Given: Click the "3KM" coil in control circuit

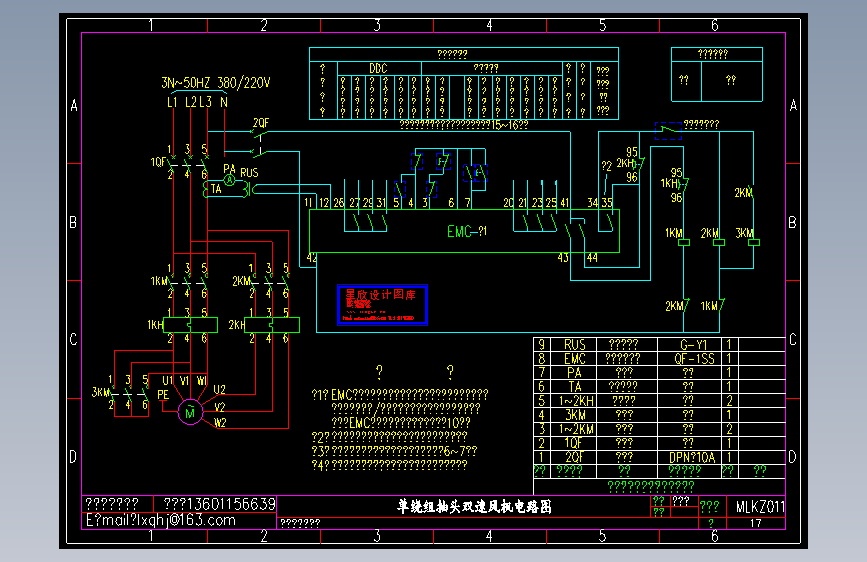Looking at the screenshot, I should point(754,242).
